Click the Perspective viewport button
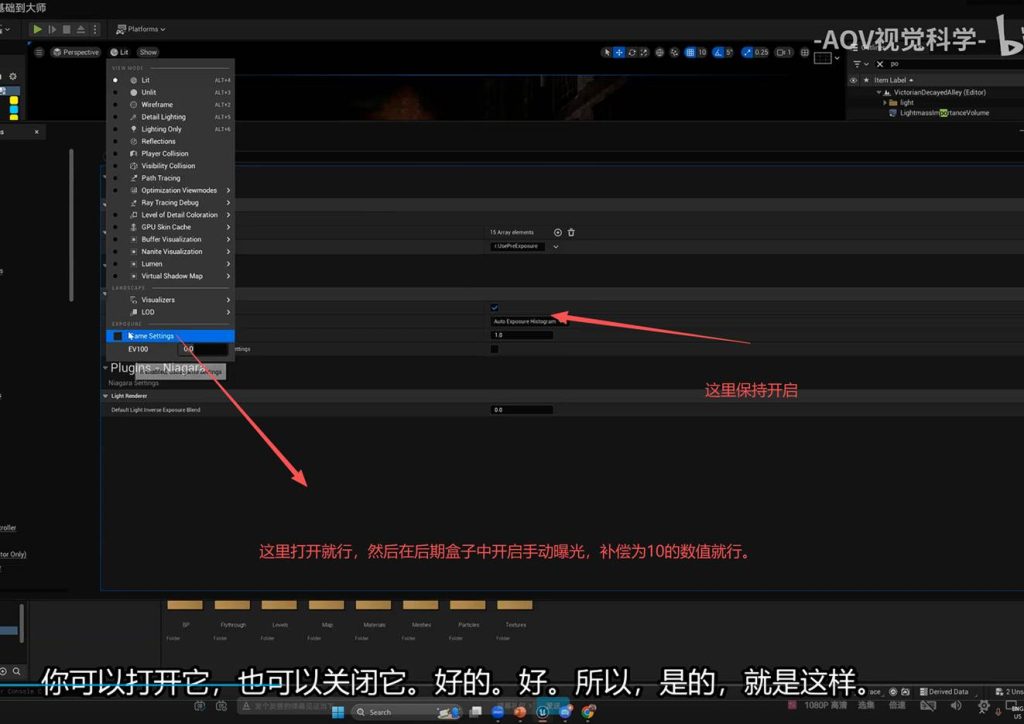Viewport: 1024px width, 724px height. point(76,52)
